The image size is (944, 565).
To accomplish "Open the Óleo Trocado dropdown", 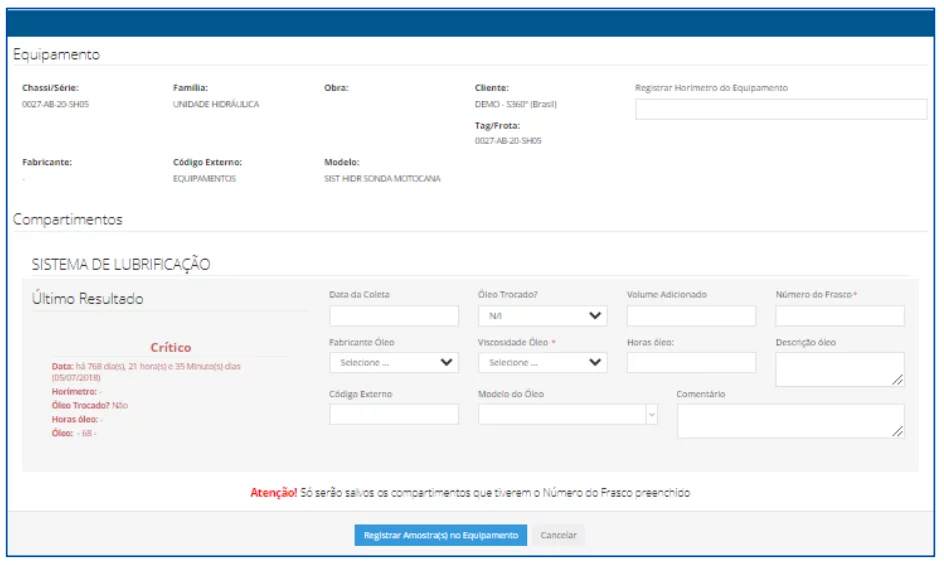I will click(x=542, y=316).
